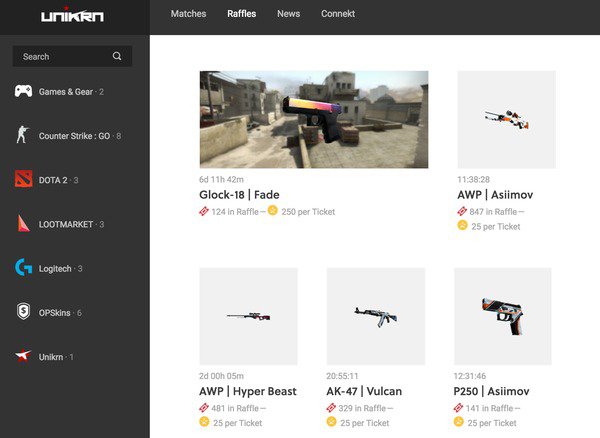Click the 20:55:11 countdown timer
This screenshot has width=600, height=438.
tap(342, 376)
